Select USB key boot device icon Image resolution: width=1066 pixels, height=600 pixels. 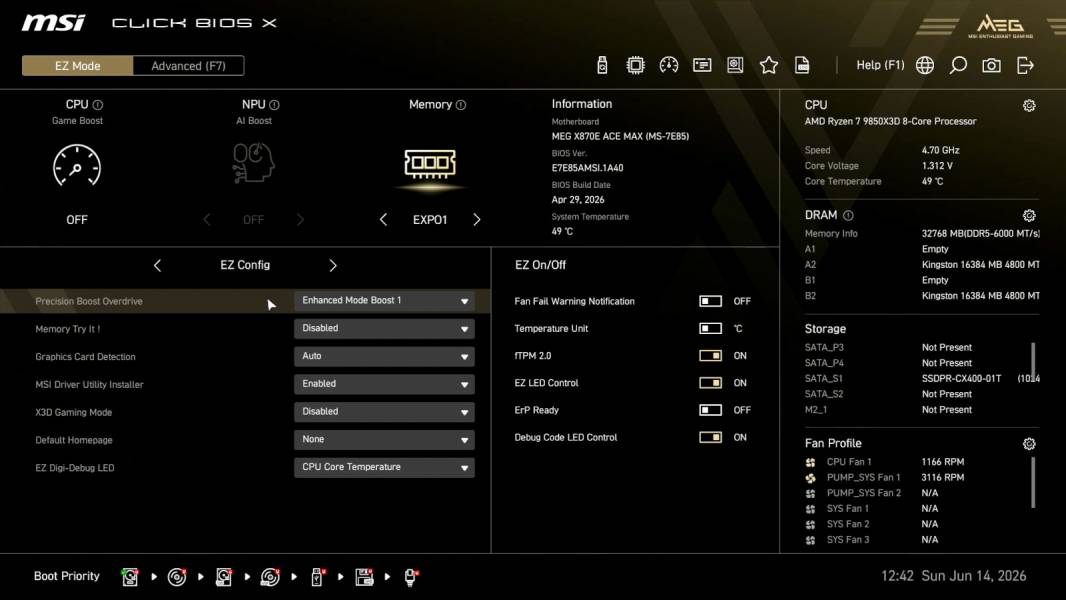coord(317,577)
